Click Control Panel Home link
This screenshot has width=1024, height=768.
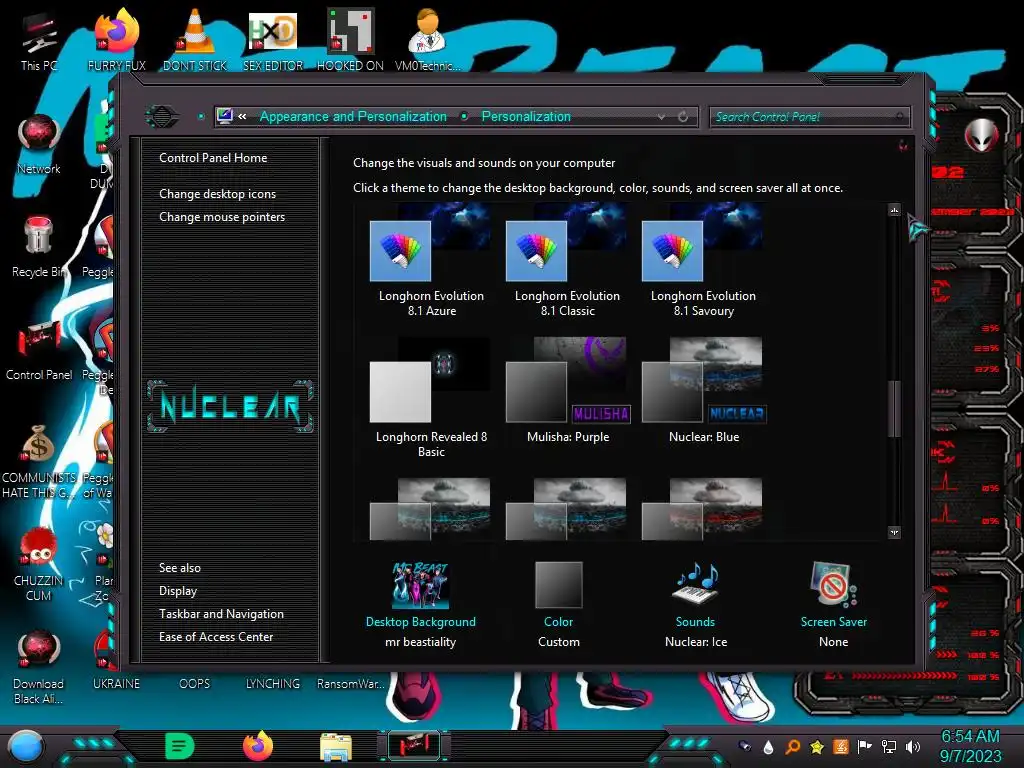tap(213, 158)
